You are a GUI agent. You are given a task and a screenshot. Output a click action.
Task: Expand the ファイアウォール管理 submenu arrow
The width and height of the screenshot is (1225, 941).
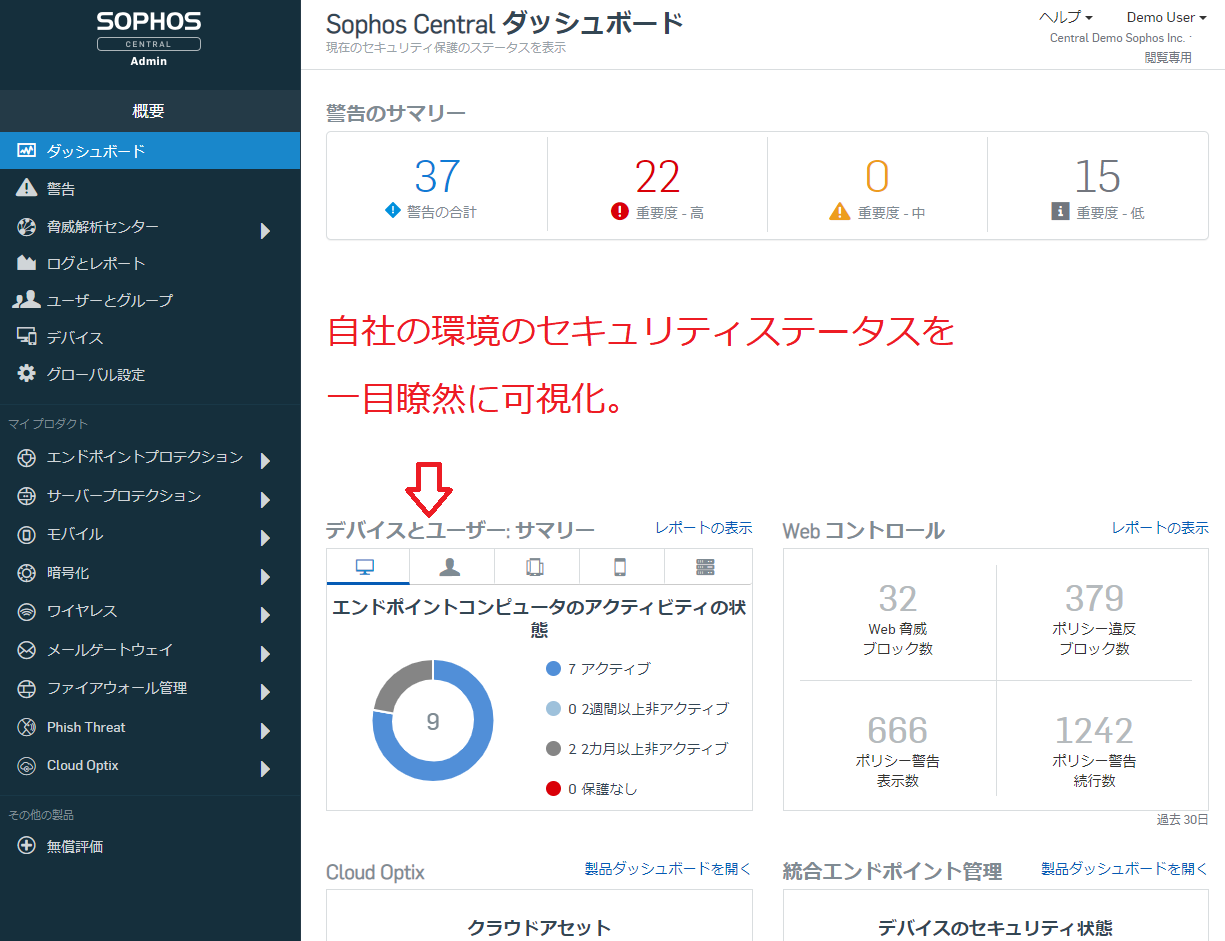click(x=265, y=692)
